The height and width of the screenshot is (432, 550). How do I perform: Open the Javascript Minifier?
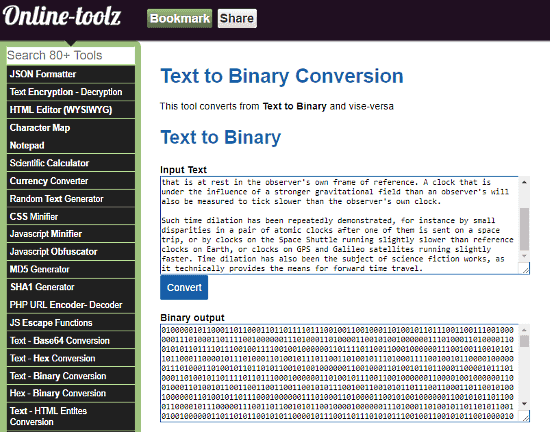tap(71, 234)
